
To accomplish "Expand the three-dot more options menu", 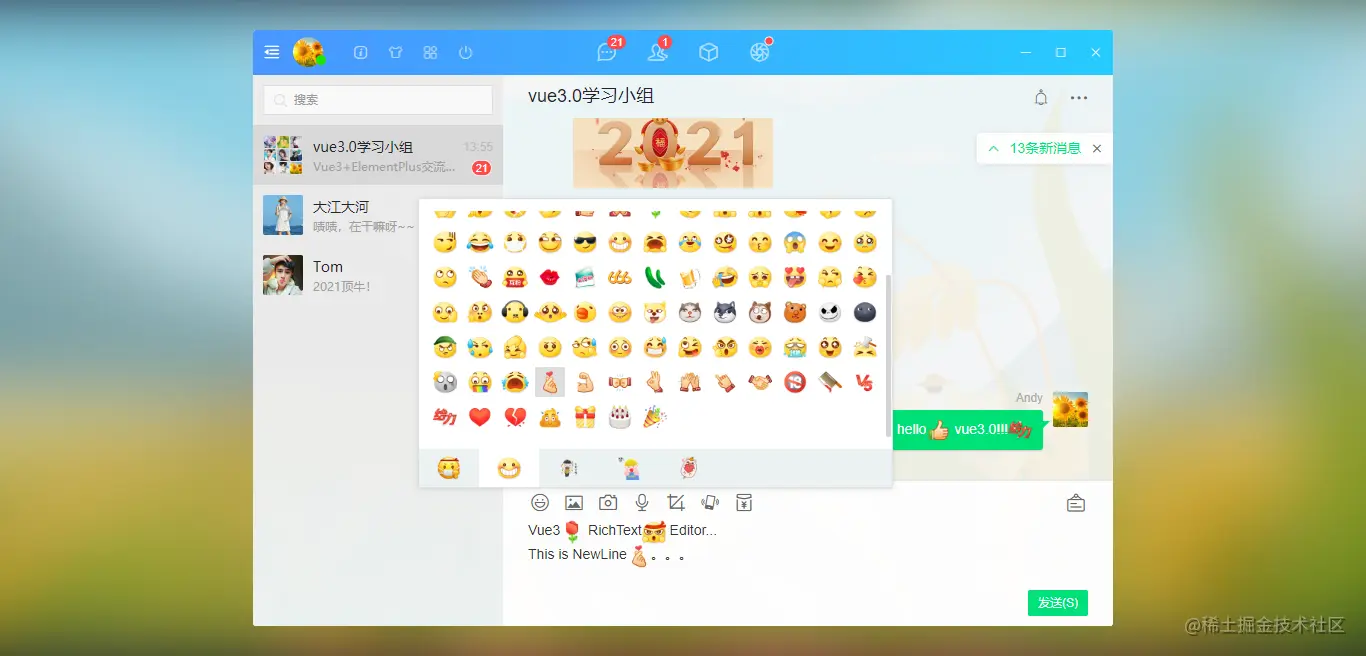I will pyautogui.click(x=1079, y=98).
